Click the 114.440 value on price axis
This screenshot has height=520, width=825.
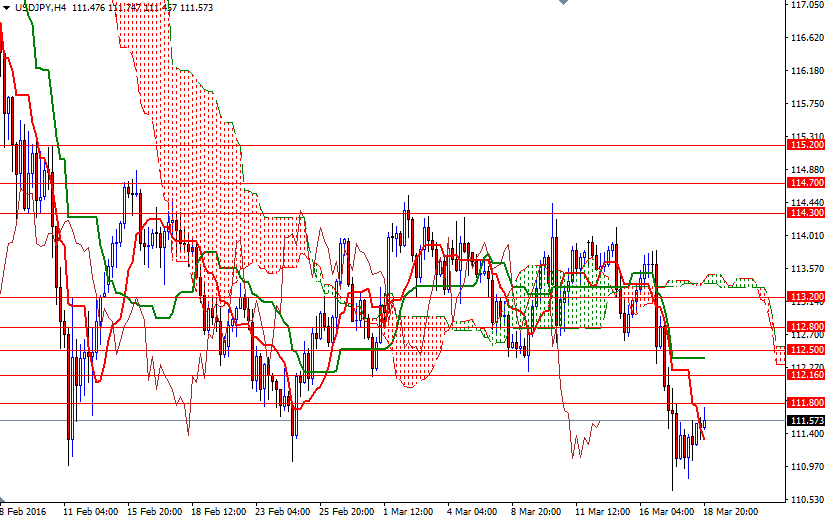click(807, 203)
